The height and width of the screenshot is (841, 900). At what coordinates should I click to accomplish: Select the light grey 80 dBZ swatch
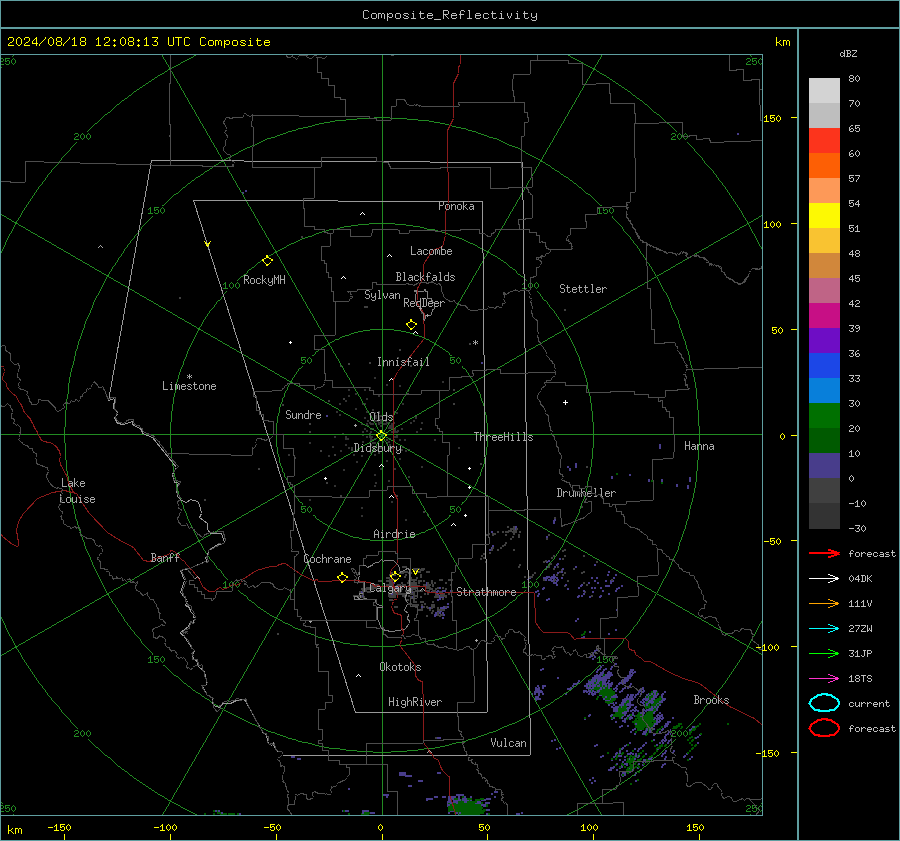coord(824,91)
